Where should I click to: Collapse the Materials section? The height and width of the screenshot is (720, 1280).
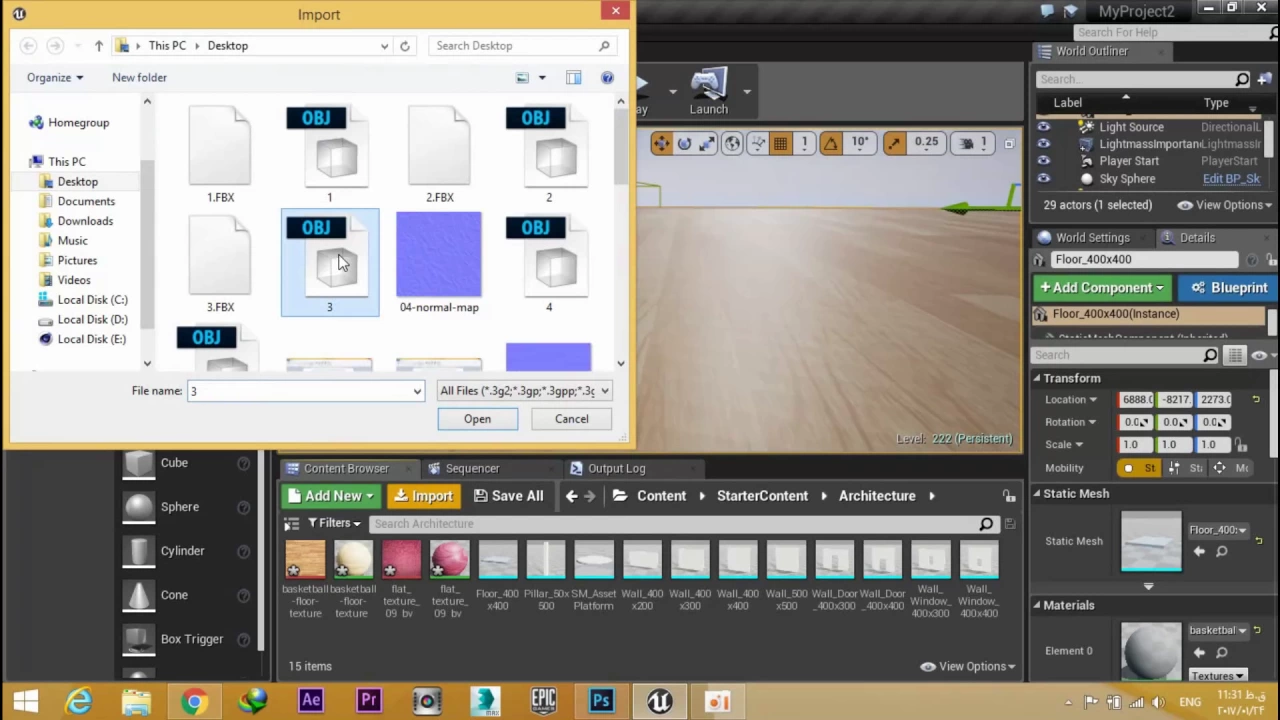tap(1037, 605)
